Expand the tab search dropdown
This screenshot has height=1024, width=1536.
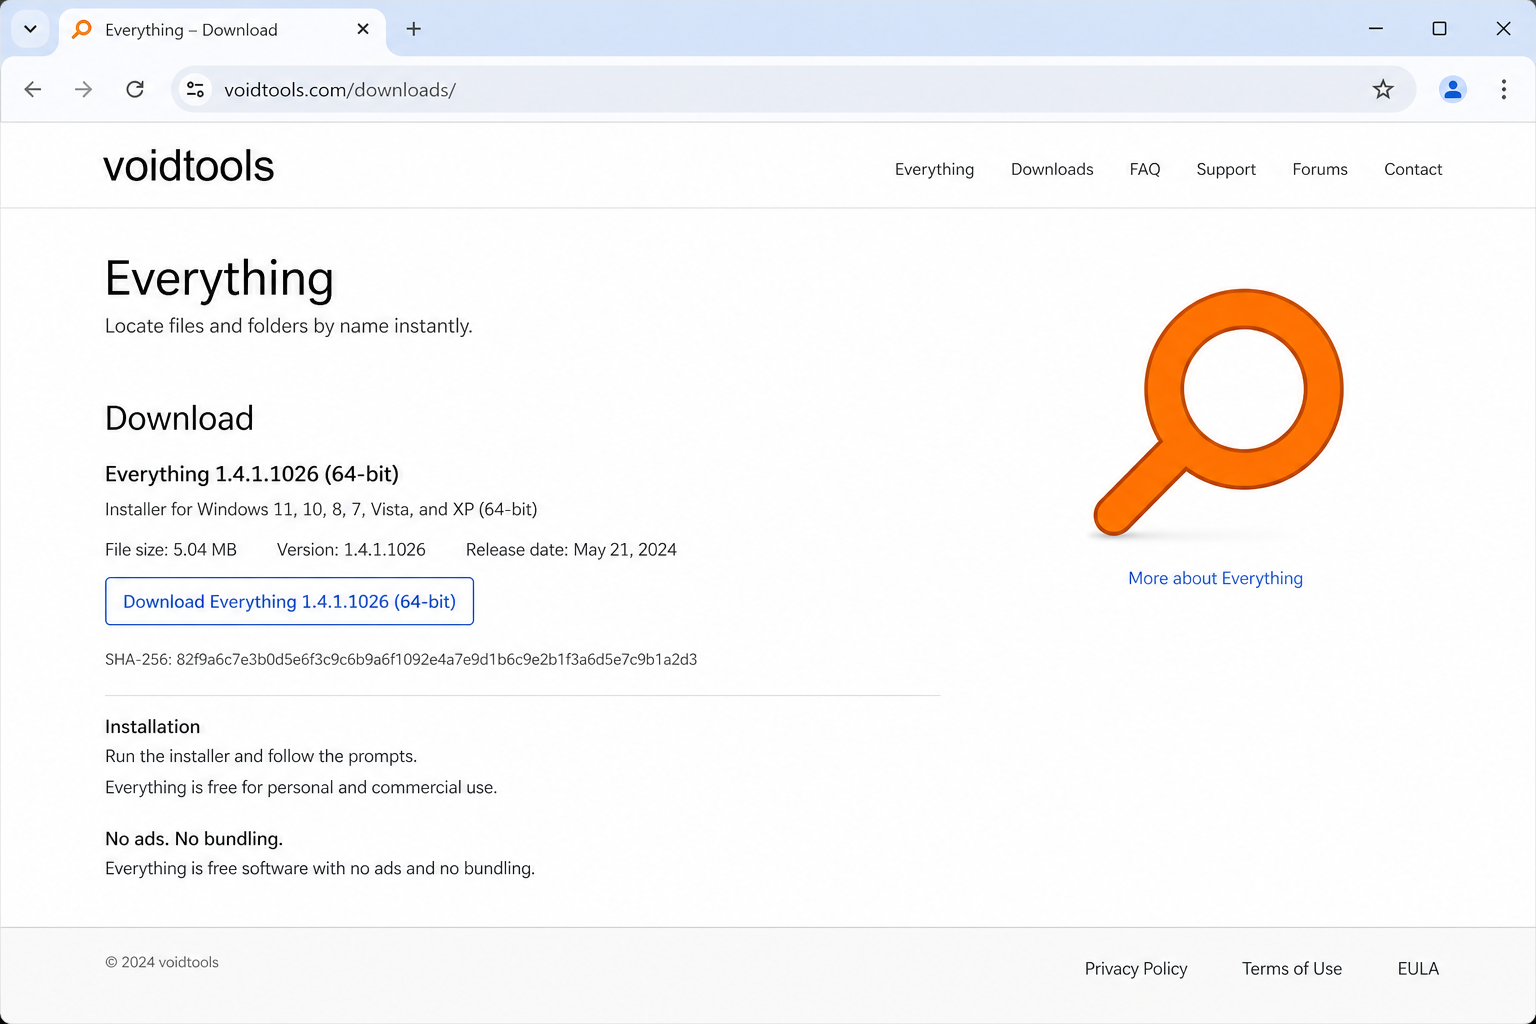click(30, 29)
